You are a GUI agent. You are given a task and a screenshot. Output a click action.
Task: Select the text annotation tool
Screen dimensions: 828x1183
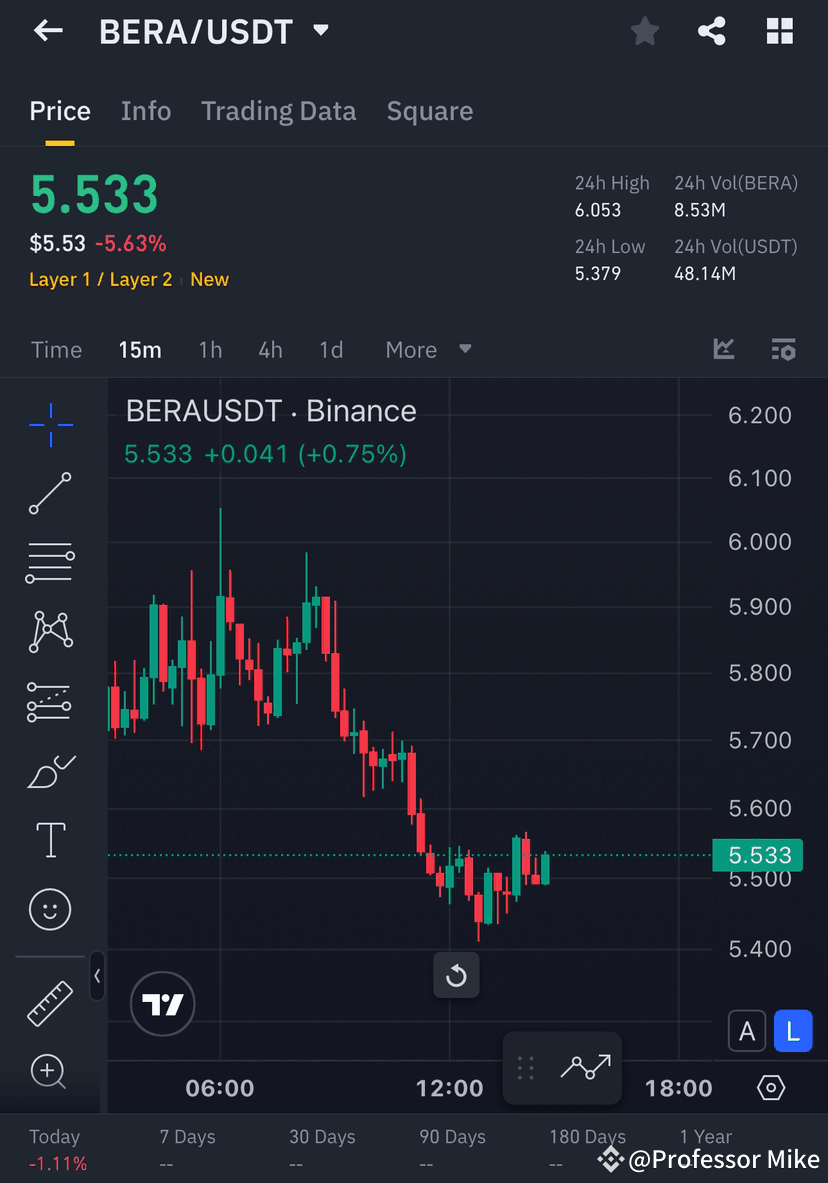click(50, 840)
